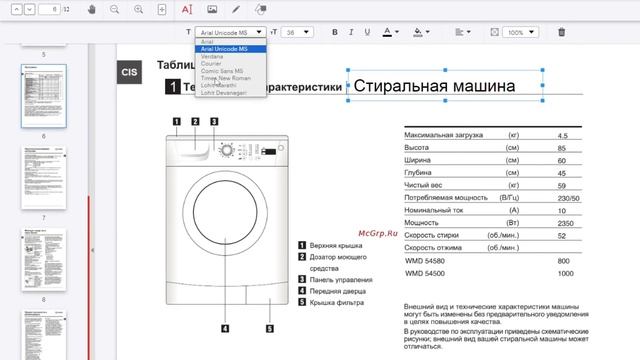Screen dimensions: 640x360
Task: Delete the selected text box
Action: coord(562,32)
